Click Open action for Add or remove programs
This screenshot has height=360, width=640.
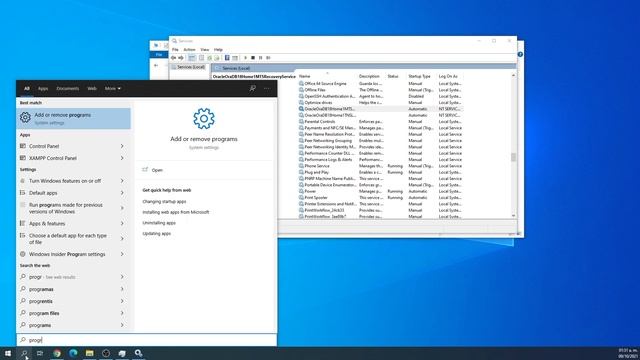click(157, 170)
